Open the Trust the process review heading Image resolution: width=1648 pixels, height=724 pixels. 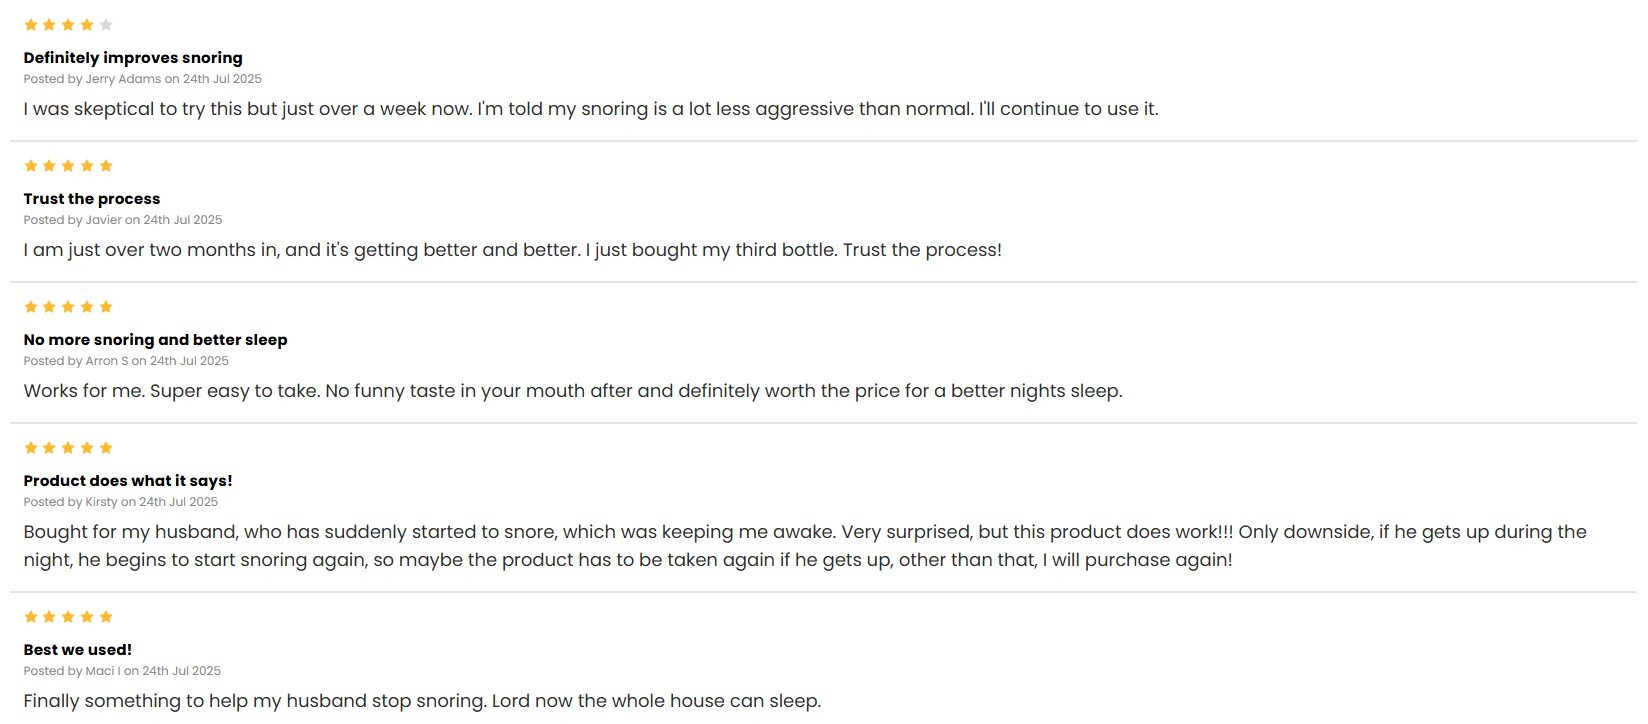pyautogui.click(x=92, y=199)
